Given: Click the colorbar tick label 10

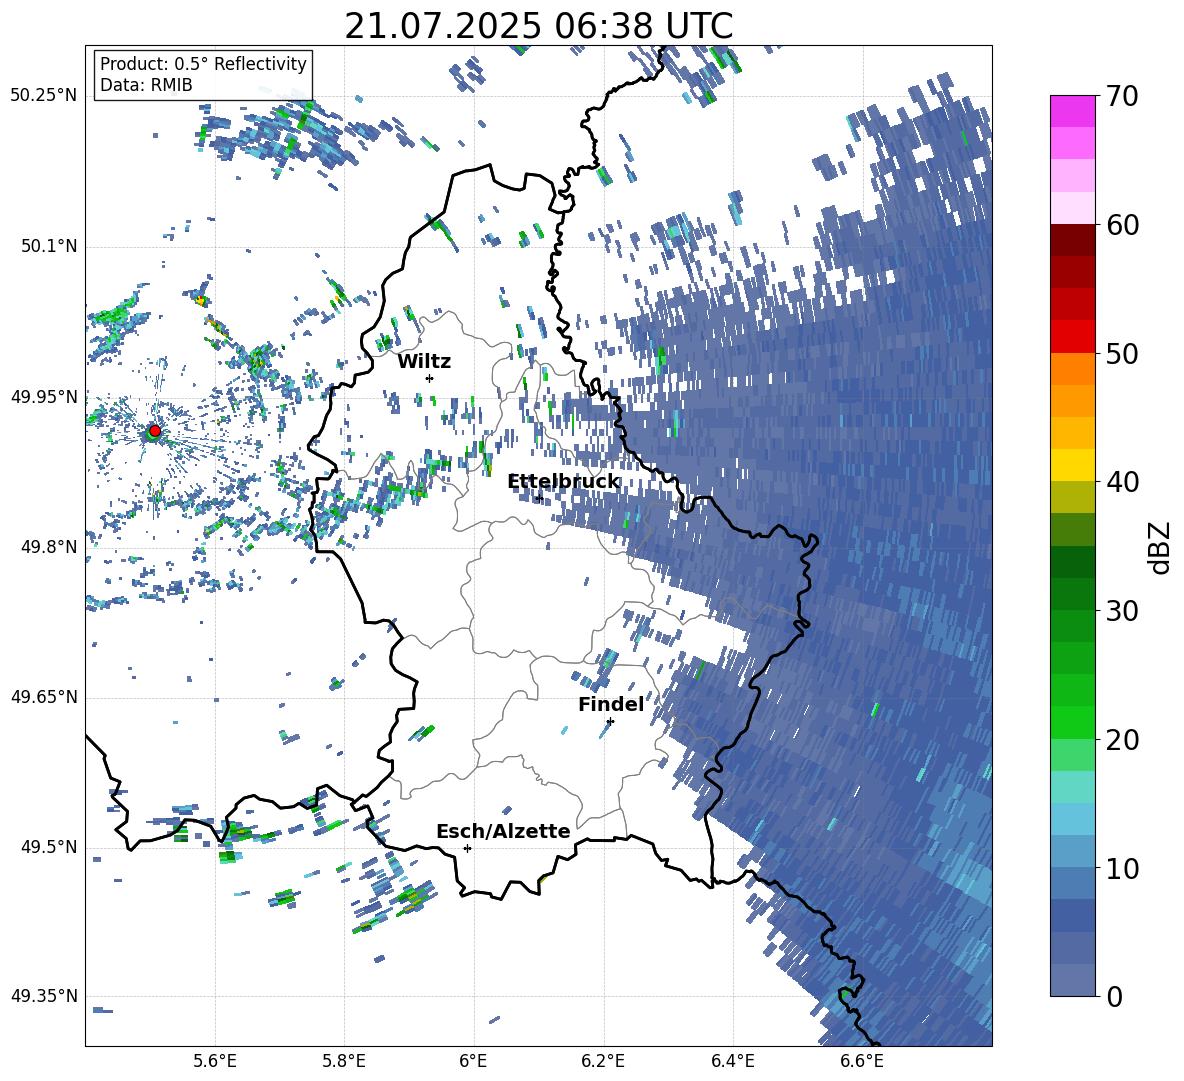Looking at the screenshot, I should click(1122, 869).
